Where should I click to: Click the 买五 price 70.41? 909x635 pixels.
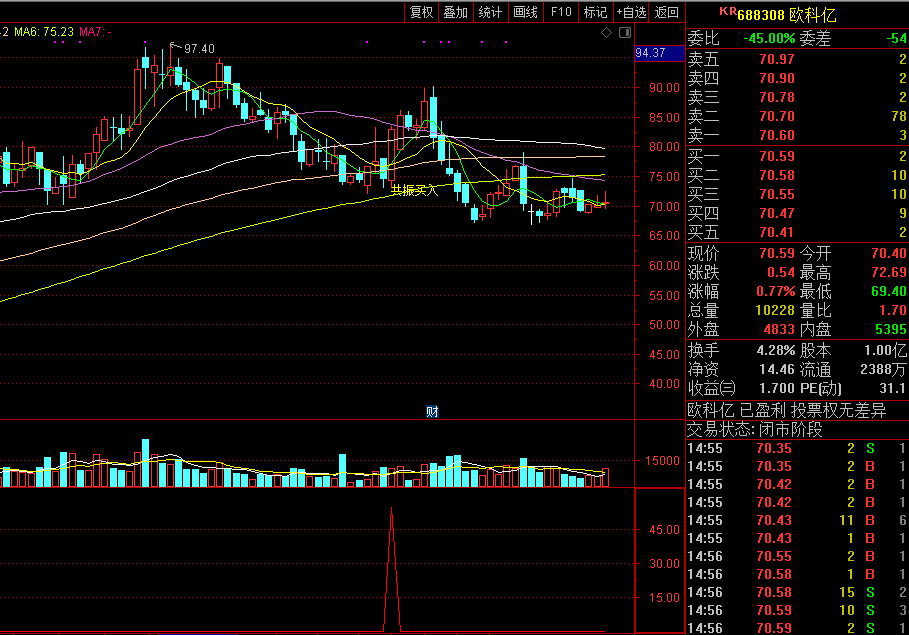[777, 233]
